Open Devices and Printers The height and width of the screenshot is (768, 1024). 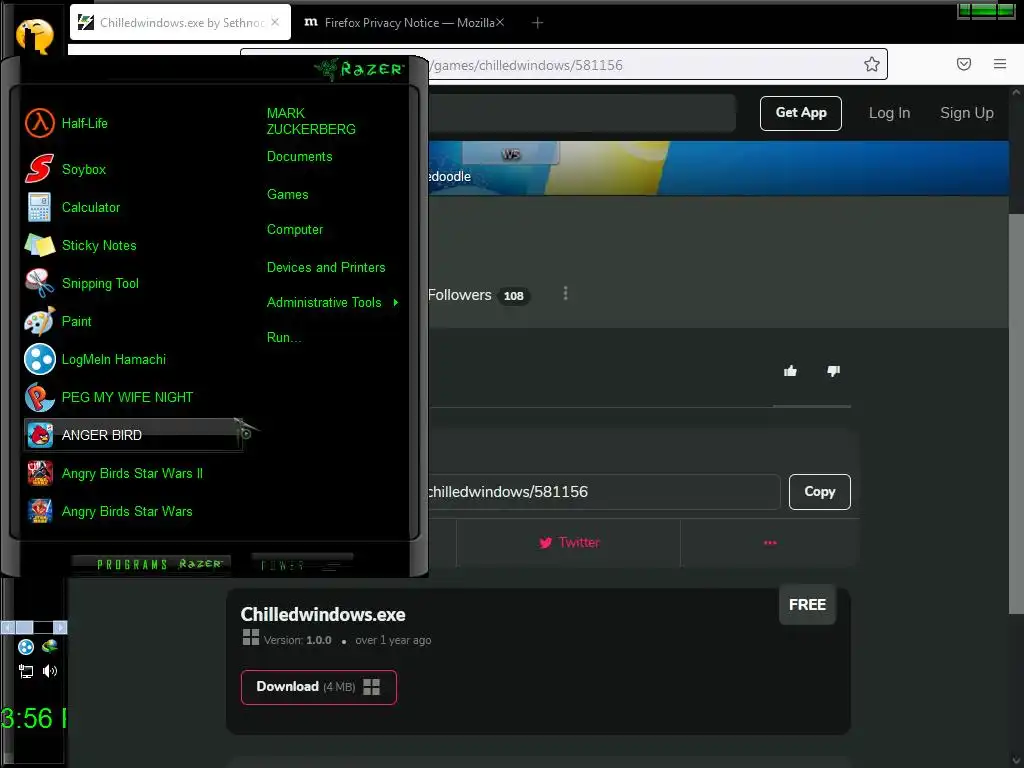click(x=326, y=268)
